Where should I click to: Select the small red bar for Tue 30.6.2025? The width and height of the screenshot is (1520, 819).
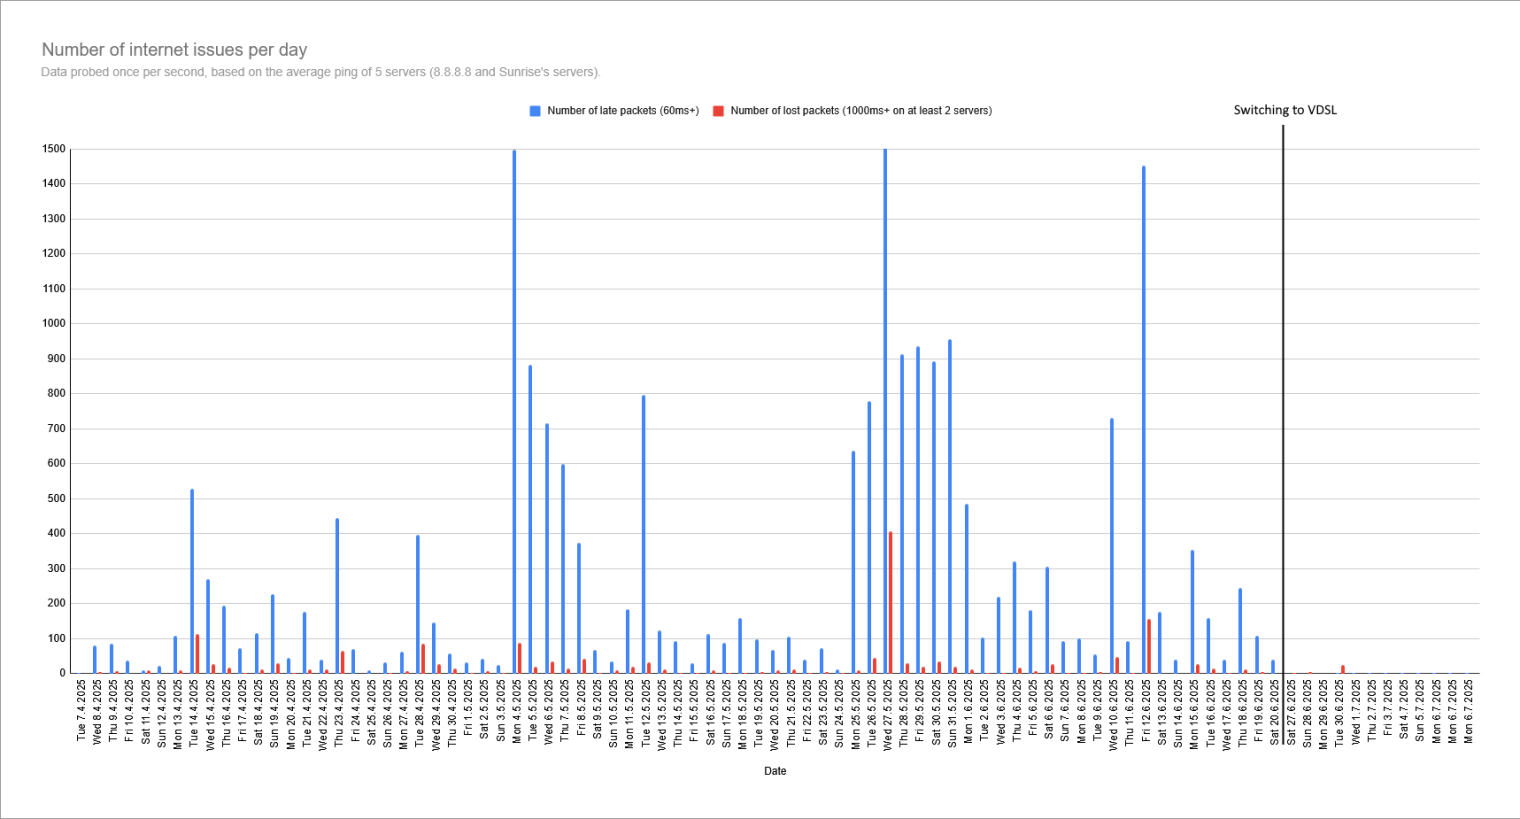click(1343, 669)
